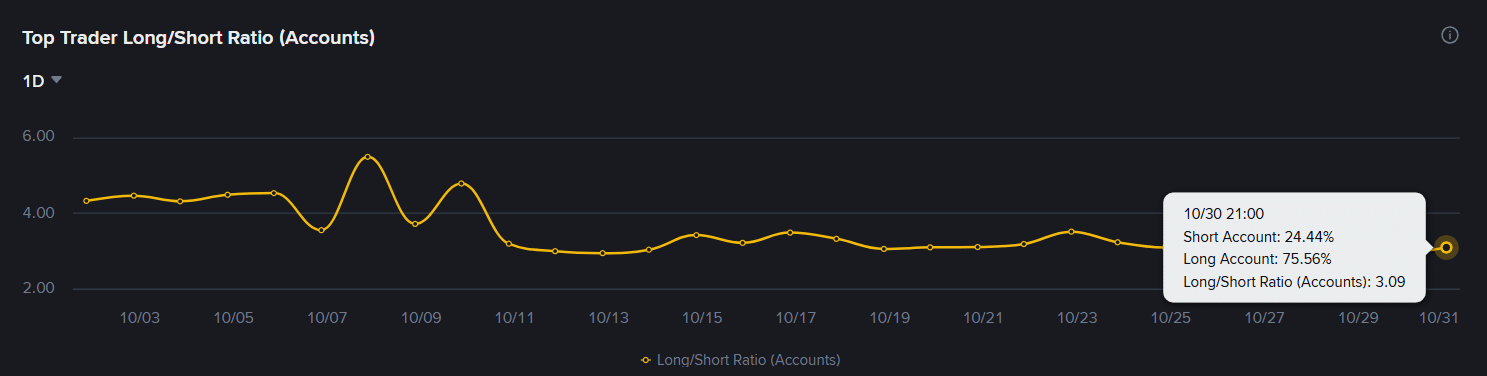The image size is (1487, 376).
Task: Click the 10/09 date axis label
Action: [x=421, y=317]
